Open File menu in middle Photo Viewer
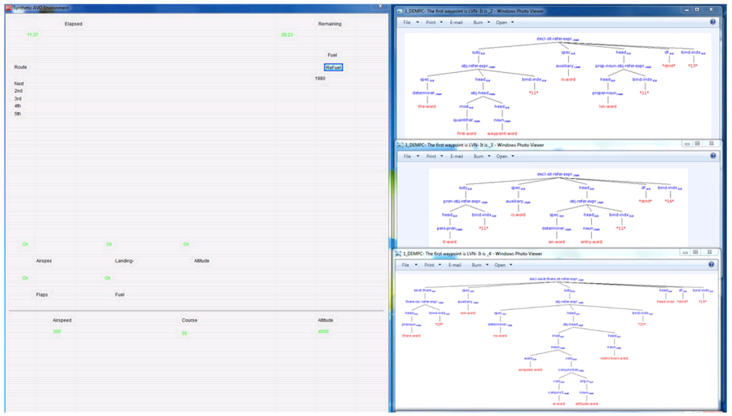 [x=408, y=156]
